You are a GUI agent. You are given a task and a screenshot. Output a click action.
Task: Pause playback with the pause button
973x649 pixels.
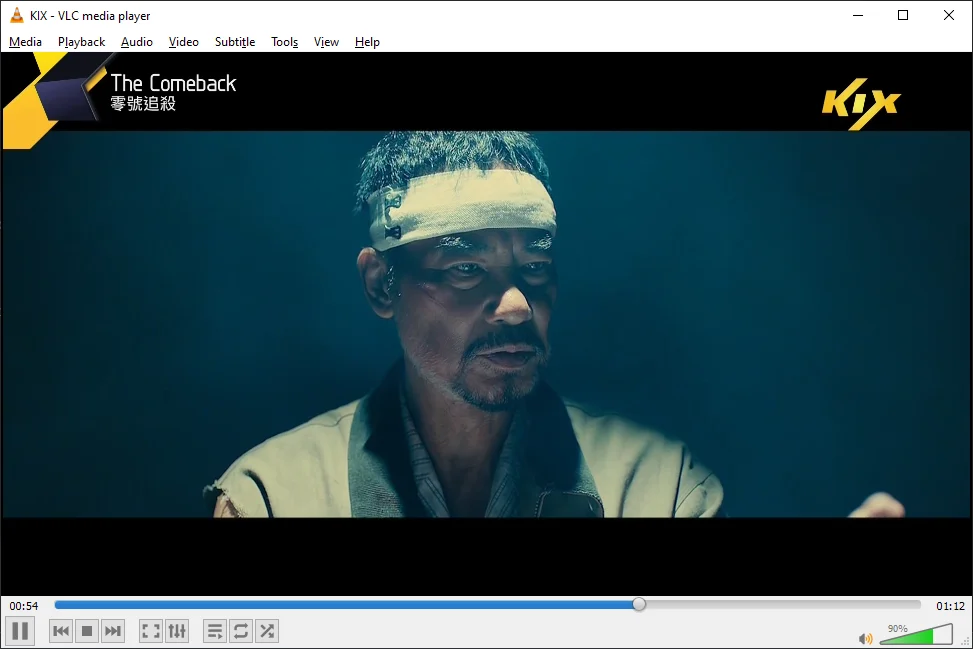pyautogui.click(x=20, y=631)
